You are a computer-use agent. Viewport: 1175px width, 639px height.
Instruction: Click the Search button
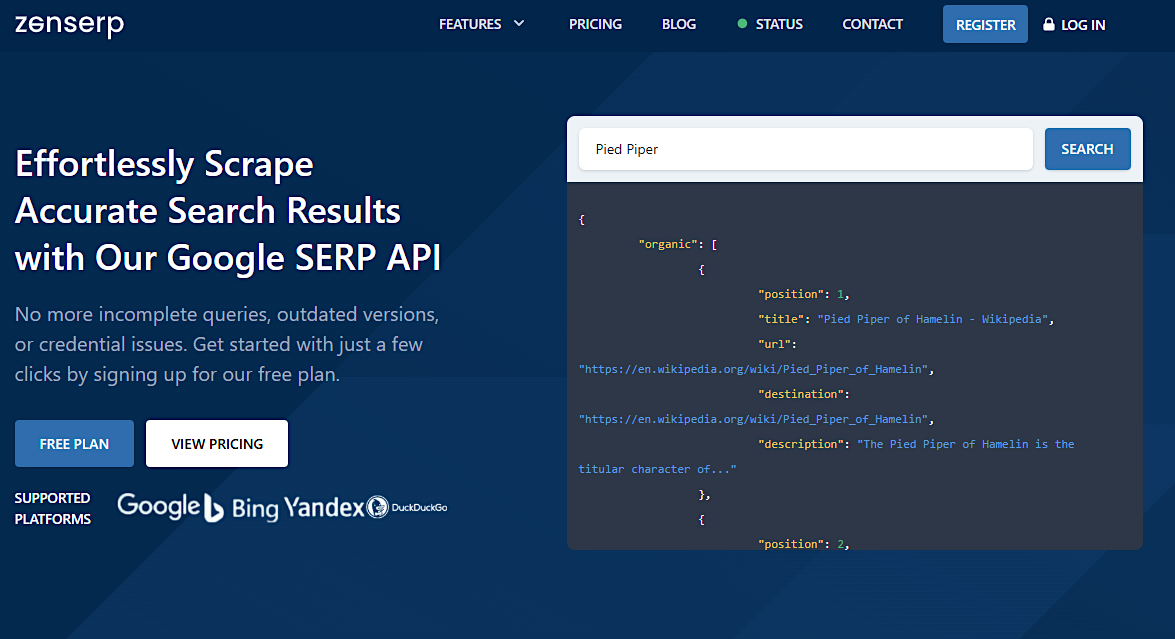point(1087,149)
